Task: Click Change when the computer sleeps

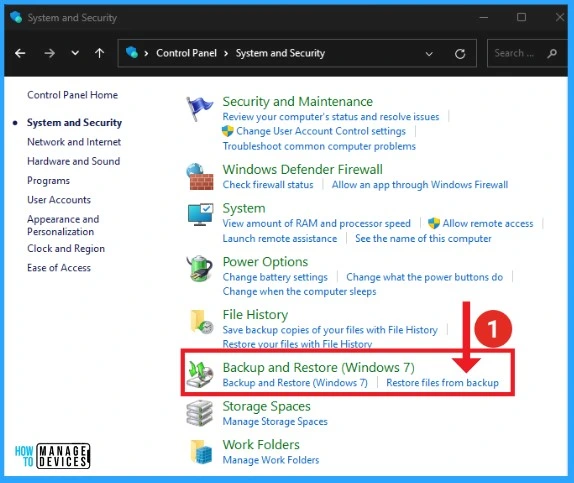Action: (299, 291)
